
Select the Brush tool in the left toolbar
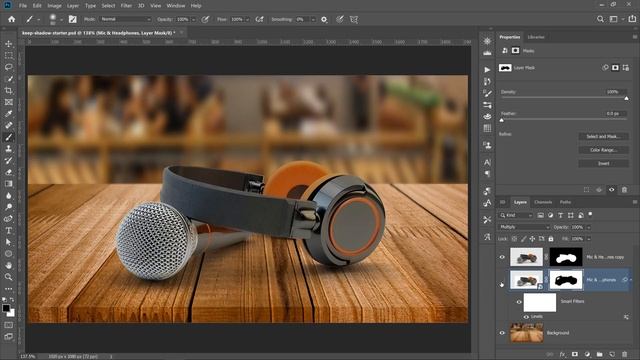9,137
